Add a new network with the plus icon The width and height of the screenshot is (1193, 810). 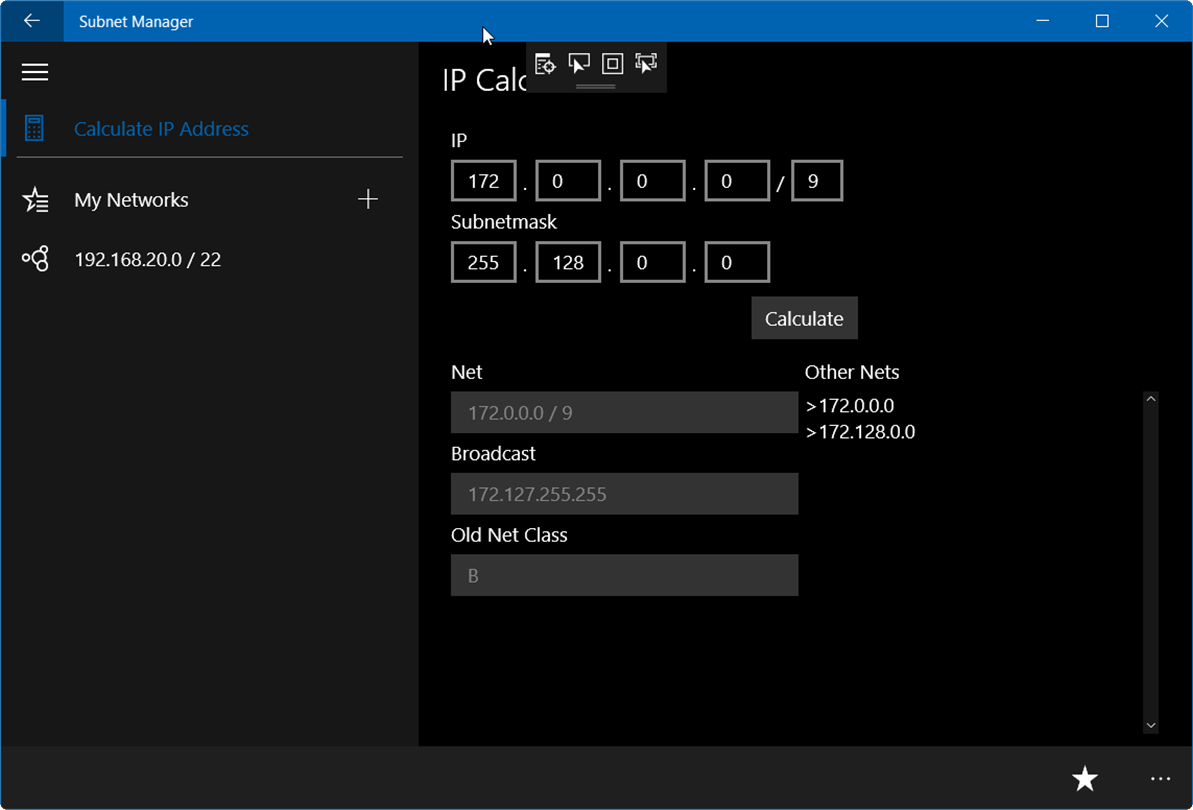(x=367, y=199)
